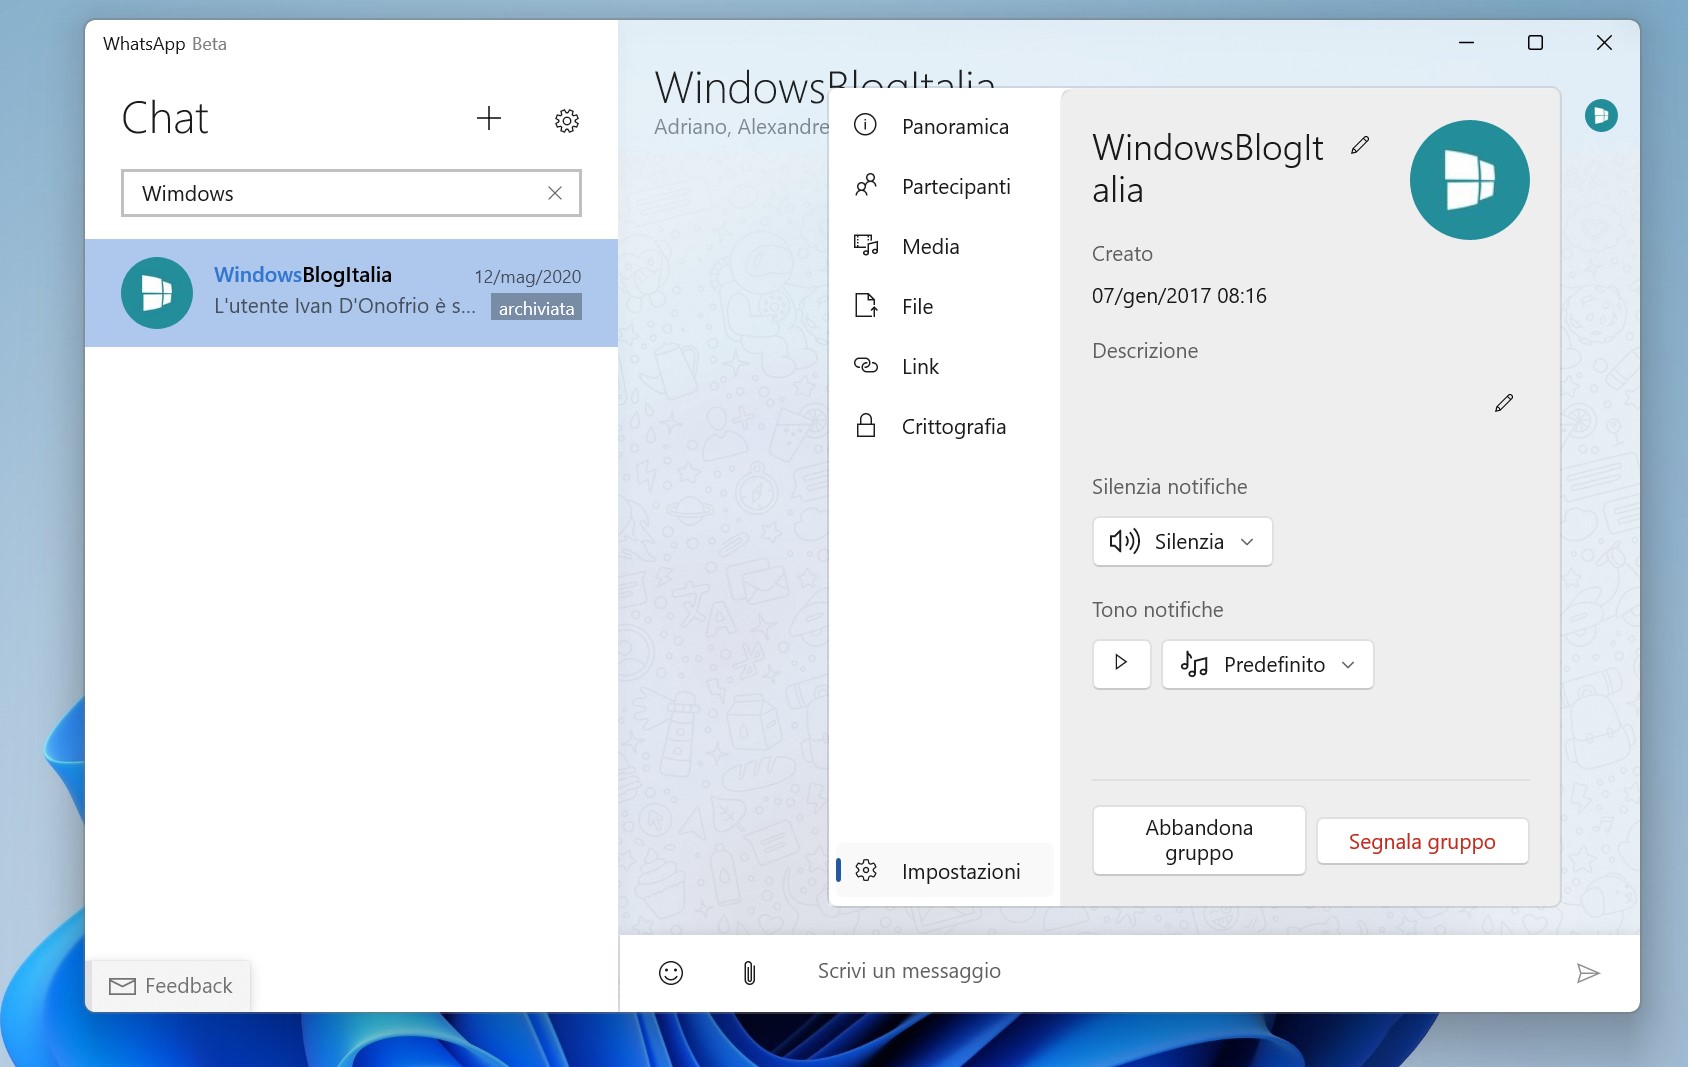
Task: Click the 07/gen/2017 08:16 creation date
Action: (x=1179, y=296)
